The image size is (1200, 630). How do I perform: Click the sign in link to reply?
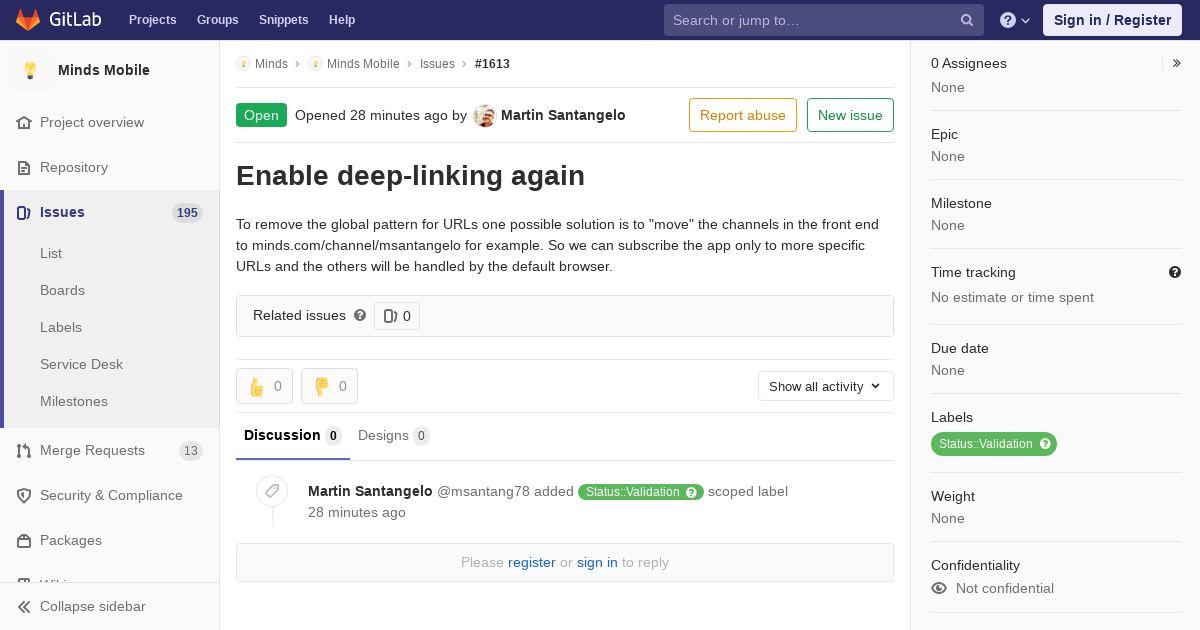pos(597,562)
